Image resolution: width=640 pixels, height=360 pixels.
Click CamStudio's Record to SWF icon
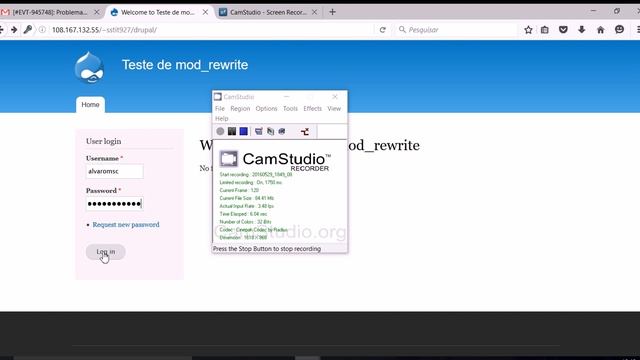[282, 131]
